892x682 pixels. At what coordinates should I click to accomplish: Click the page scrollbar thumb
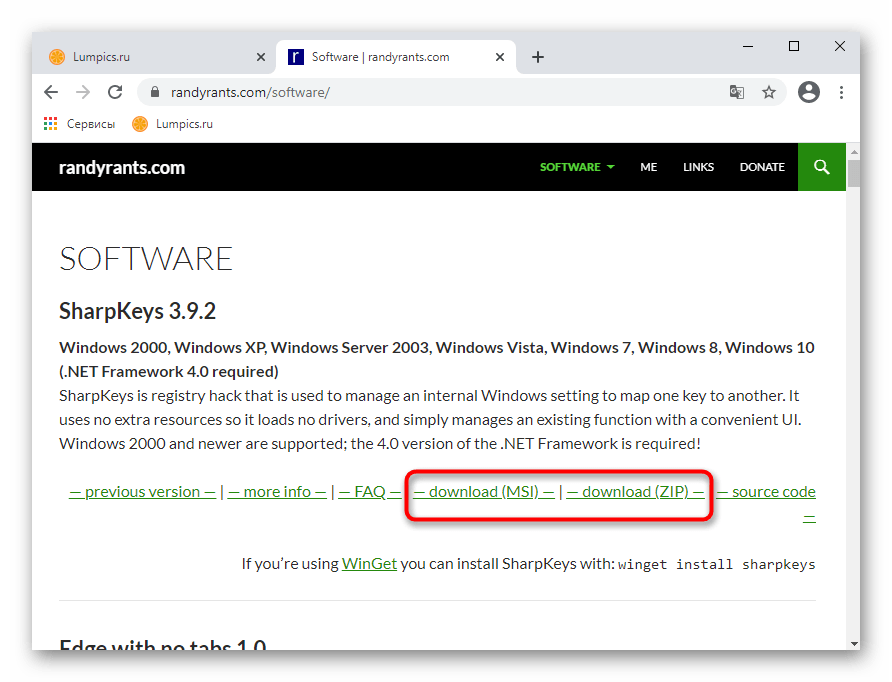click(x=853, y=173)
